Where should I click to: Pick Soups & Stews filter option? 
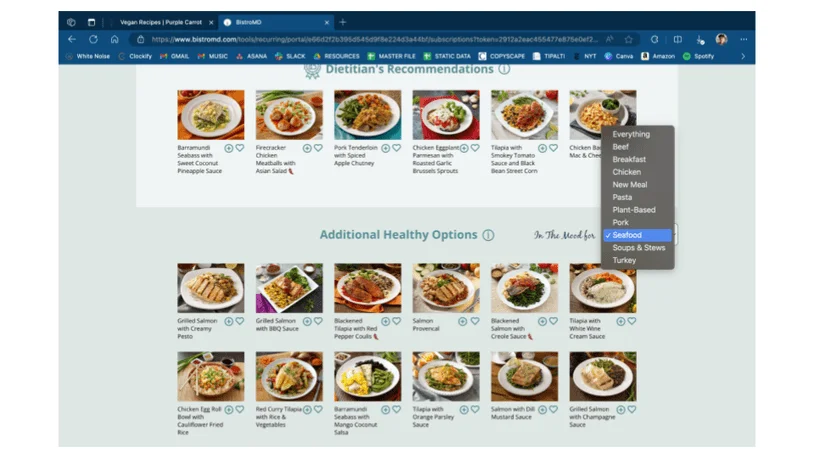(638, 248)
